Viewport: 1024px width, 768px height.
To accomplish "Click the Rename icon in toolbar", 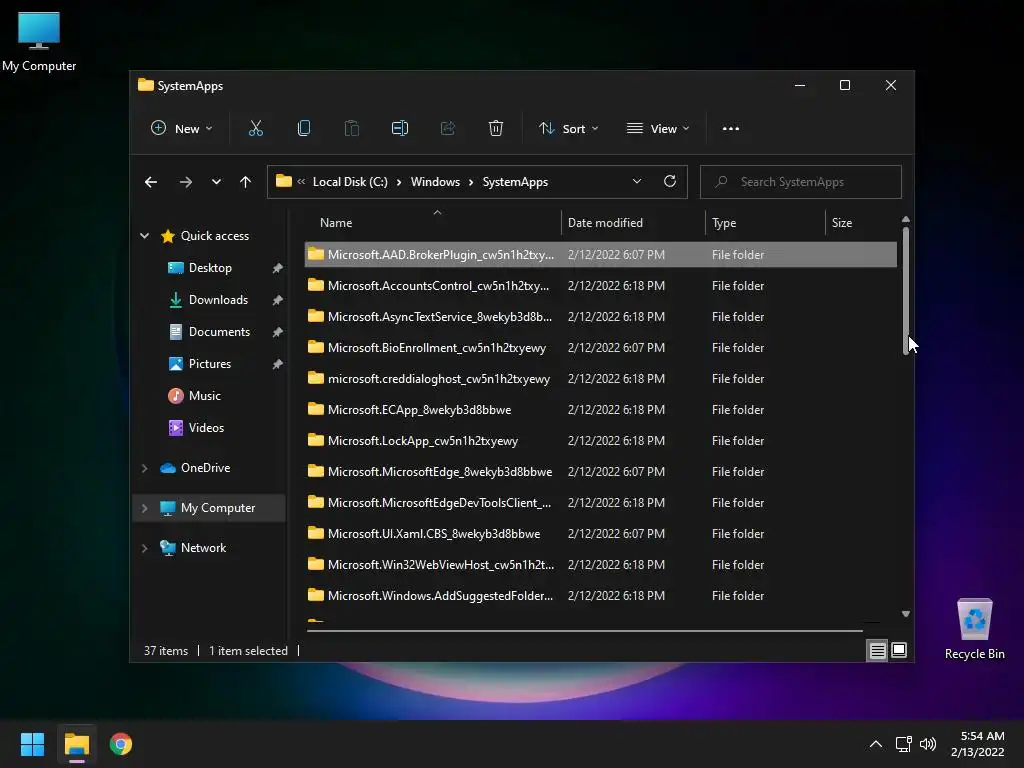I will [400, 129].
